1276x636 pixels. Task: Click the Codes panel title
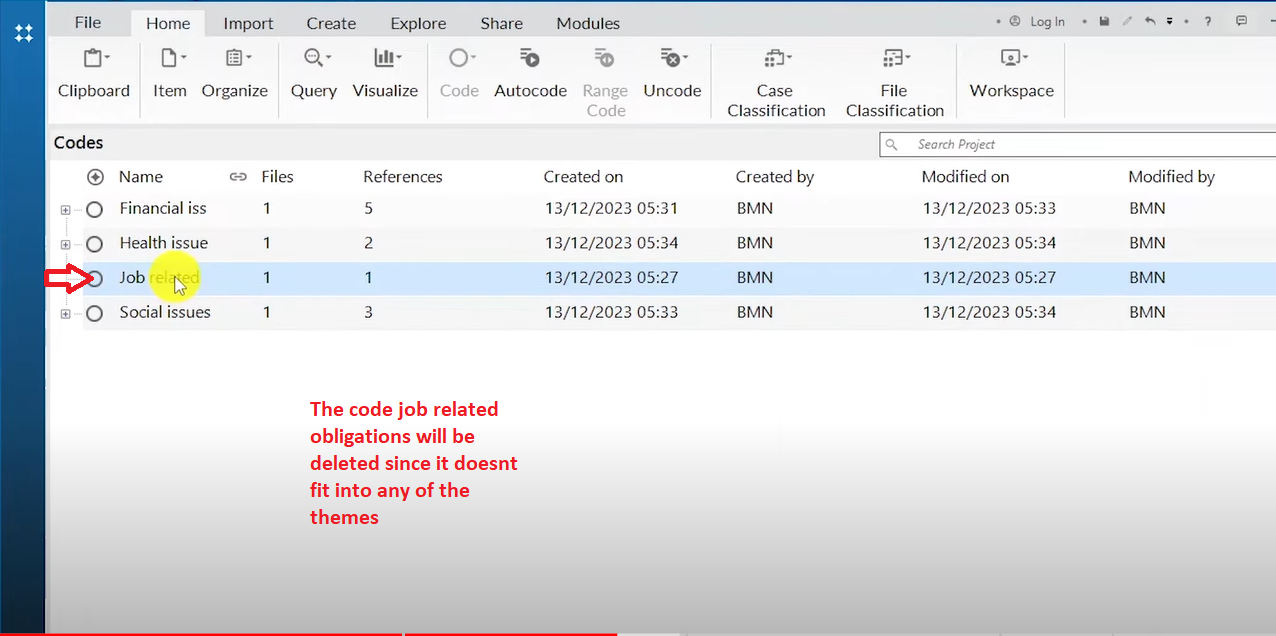[78, 143]
